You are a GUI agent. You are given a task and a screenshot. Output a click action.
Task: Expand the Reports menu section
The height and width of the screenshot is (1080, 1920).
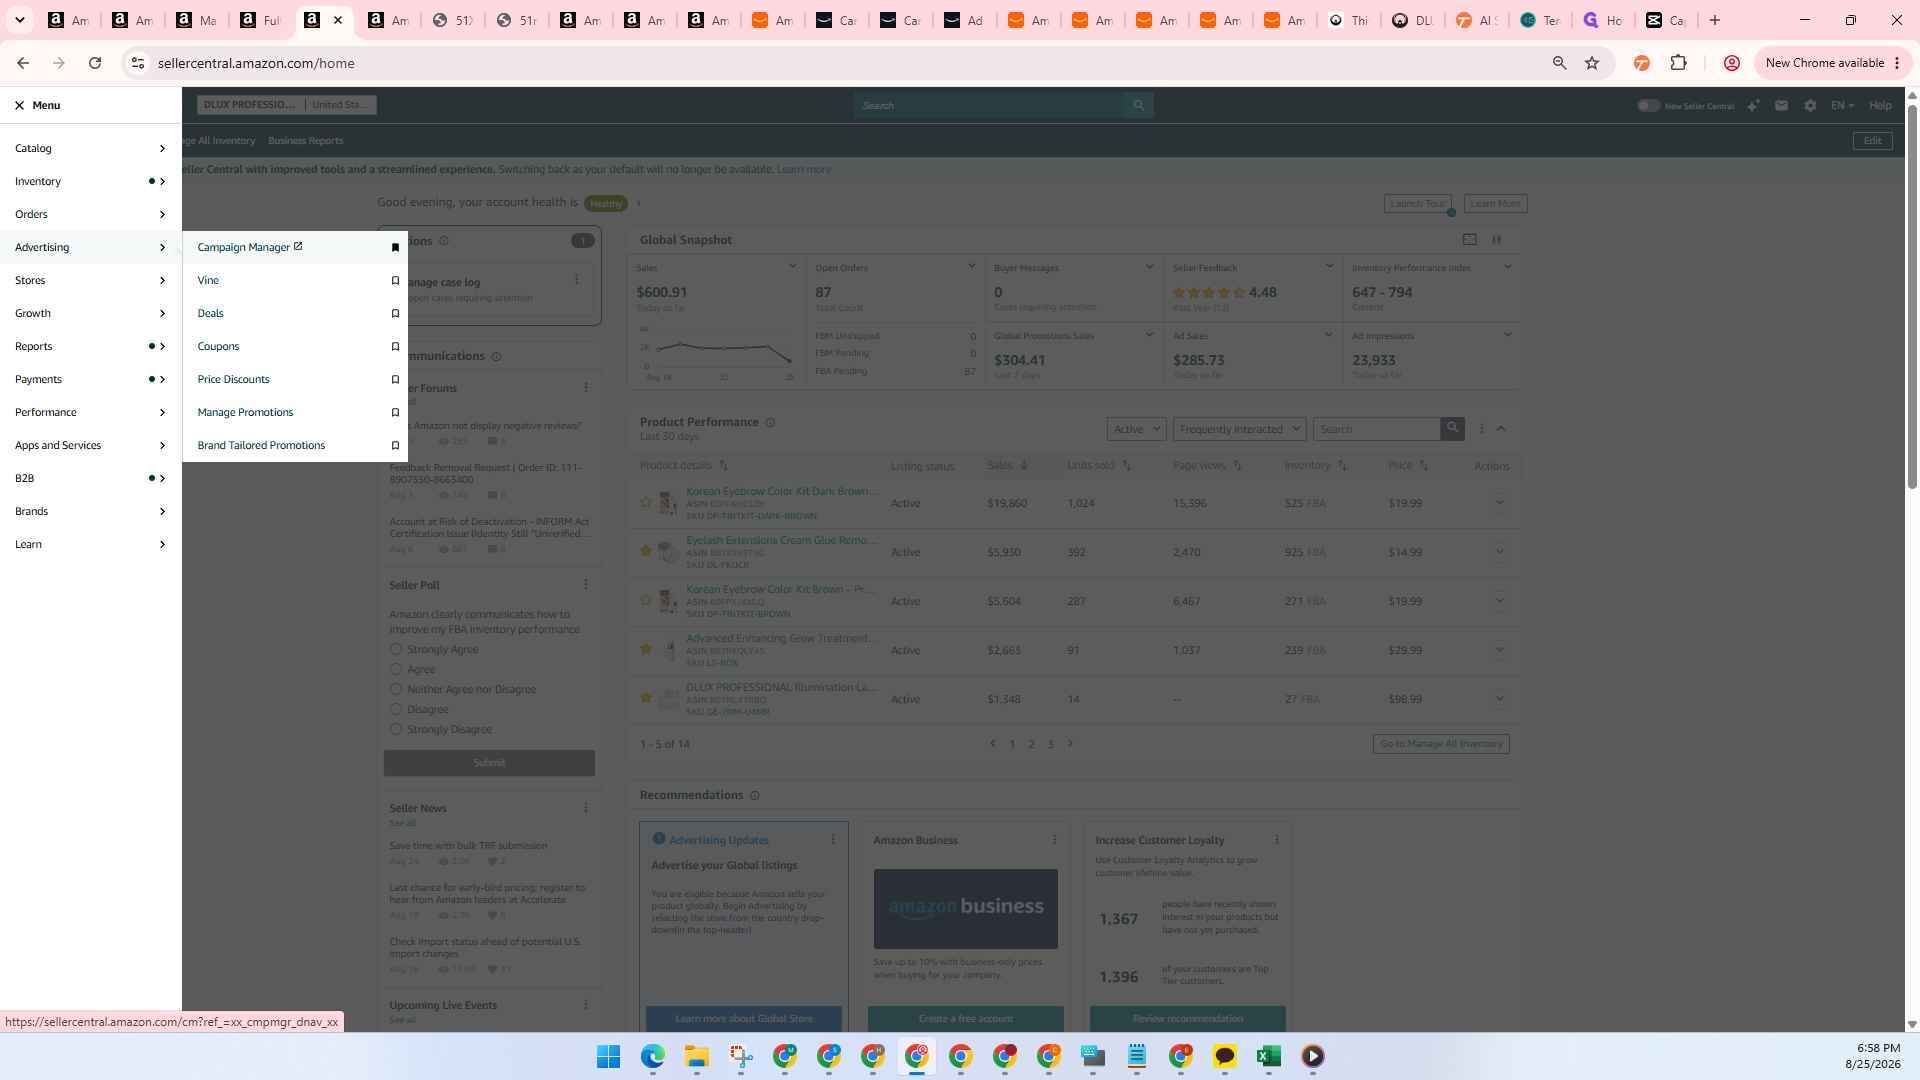click(90, 346)
